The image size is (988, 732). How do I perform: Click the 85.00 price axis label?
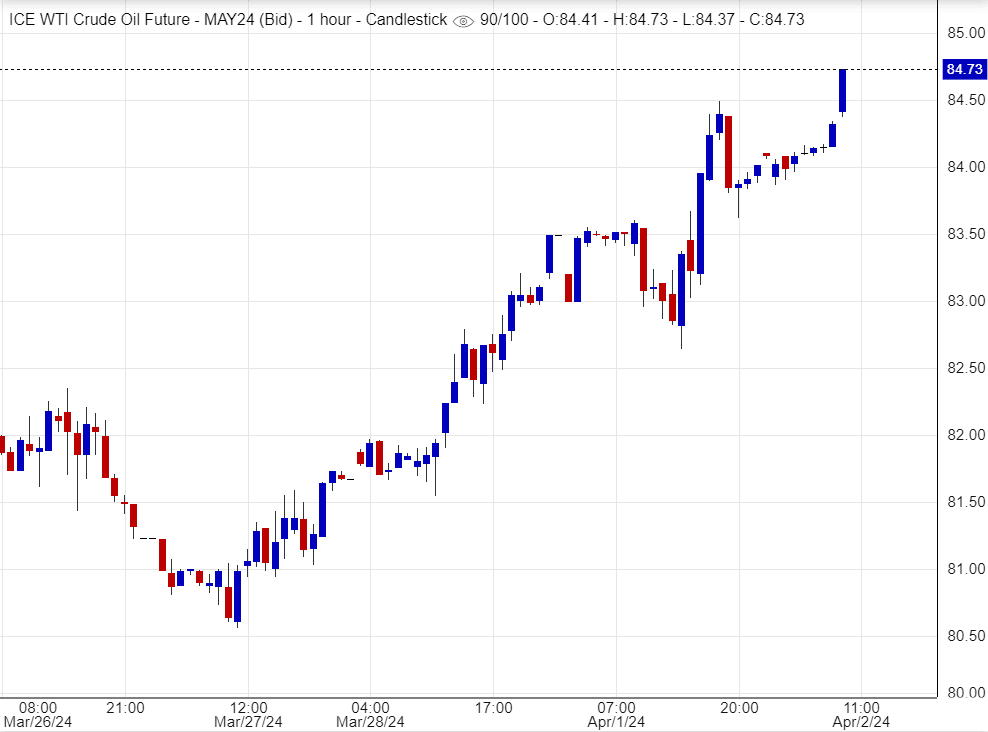point(964,33)
